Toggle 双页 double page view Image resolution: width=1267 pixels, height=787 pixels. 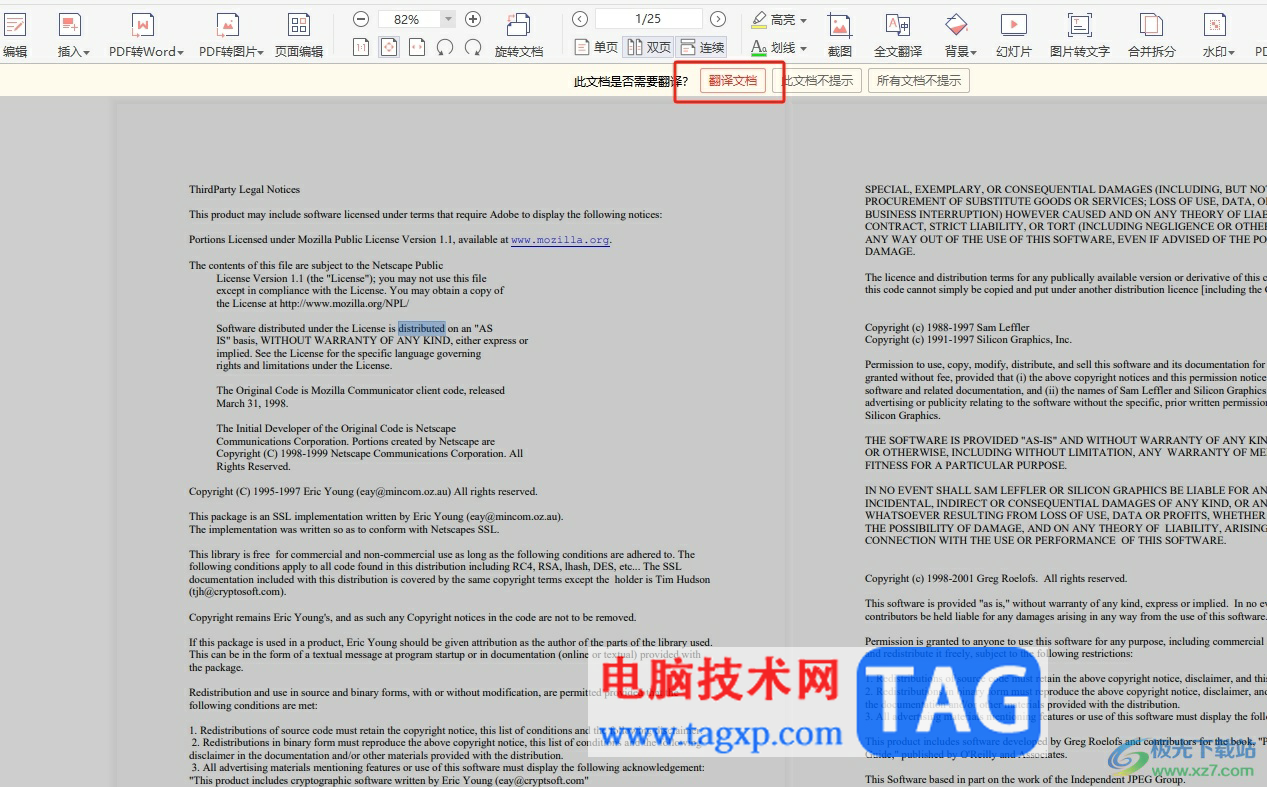(649, 47)
